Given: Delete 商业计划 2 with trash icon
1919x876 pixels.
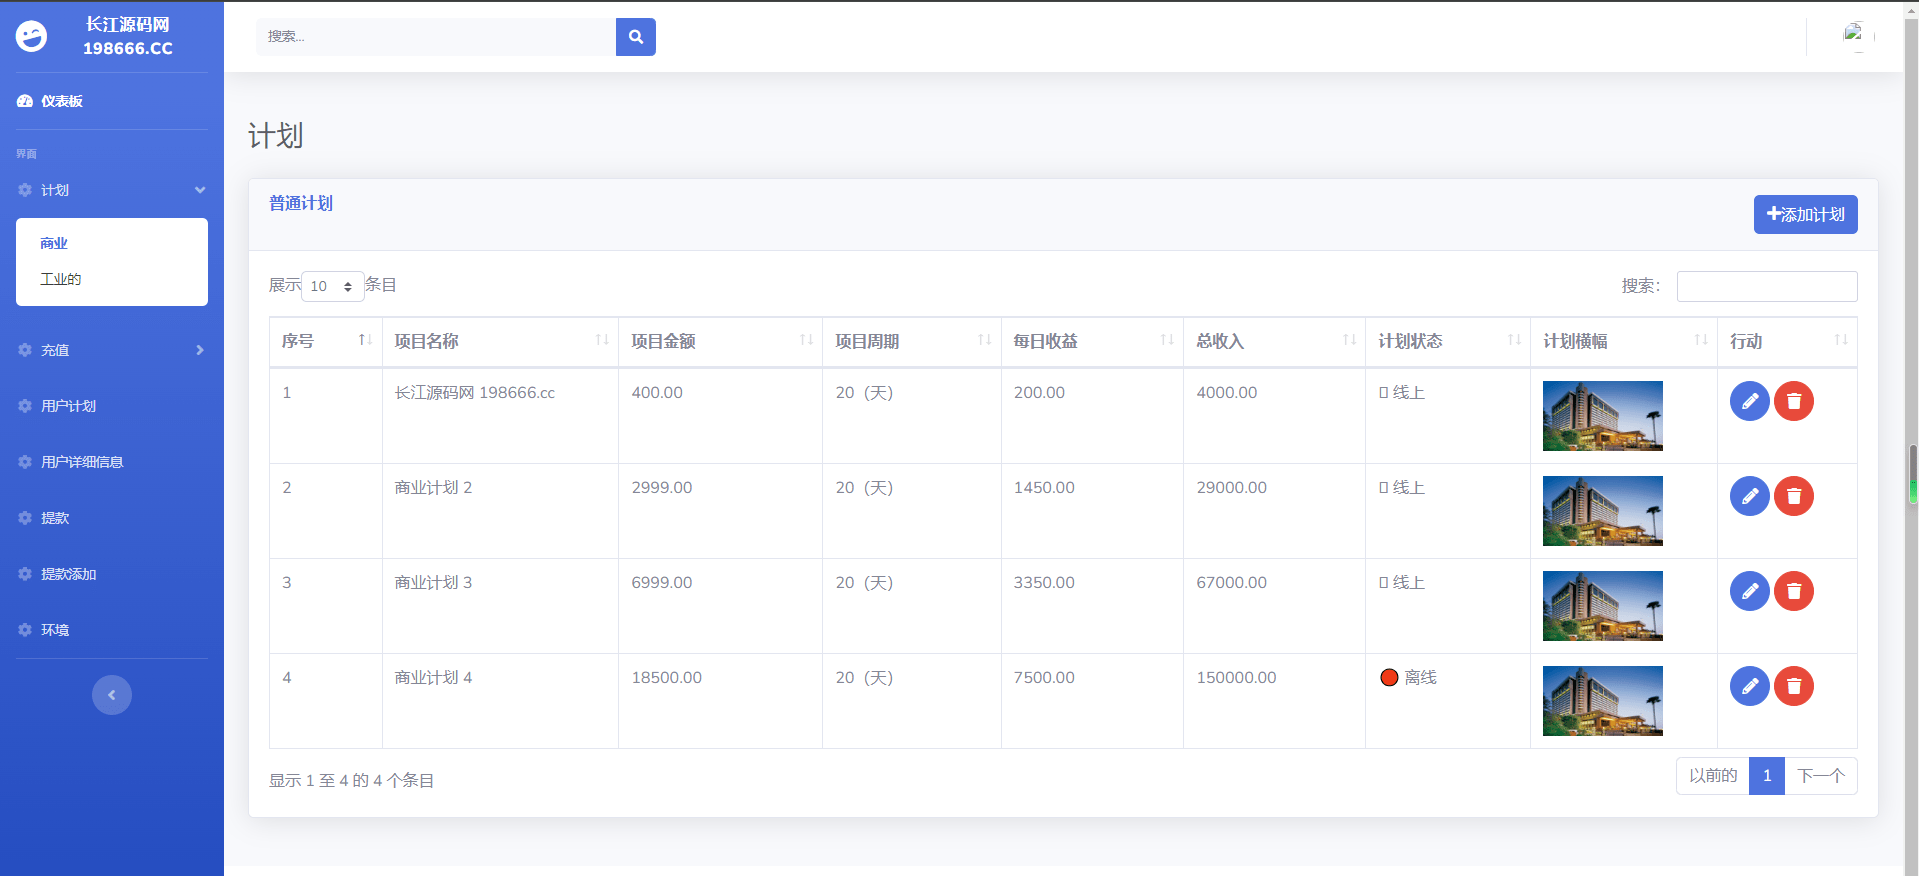Looking at the screenshot, I should point(1793,496).
